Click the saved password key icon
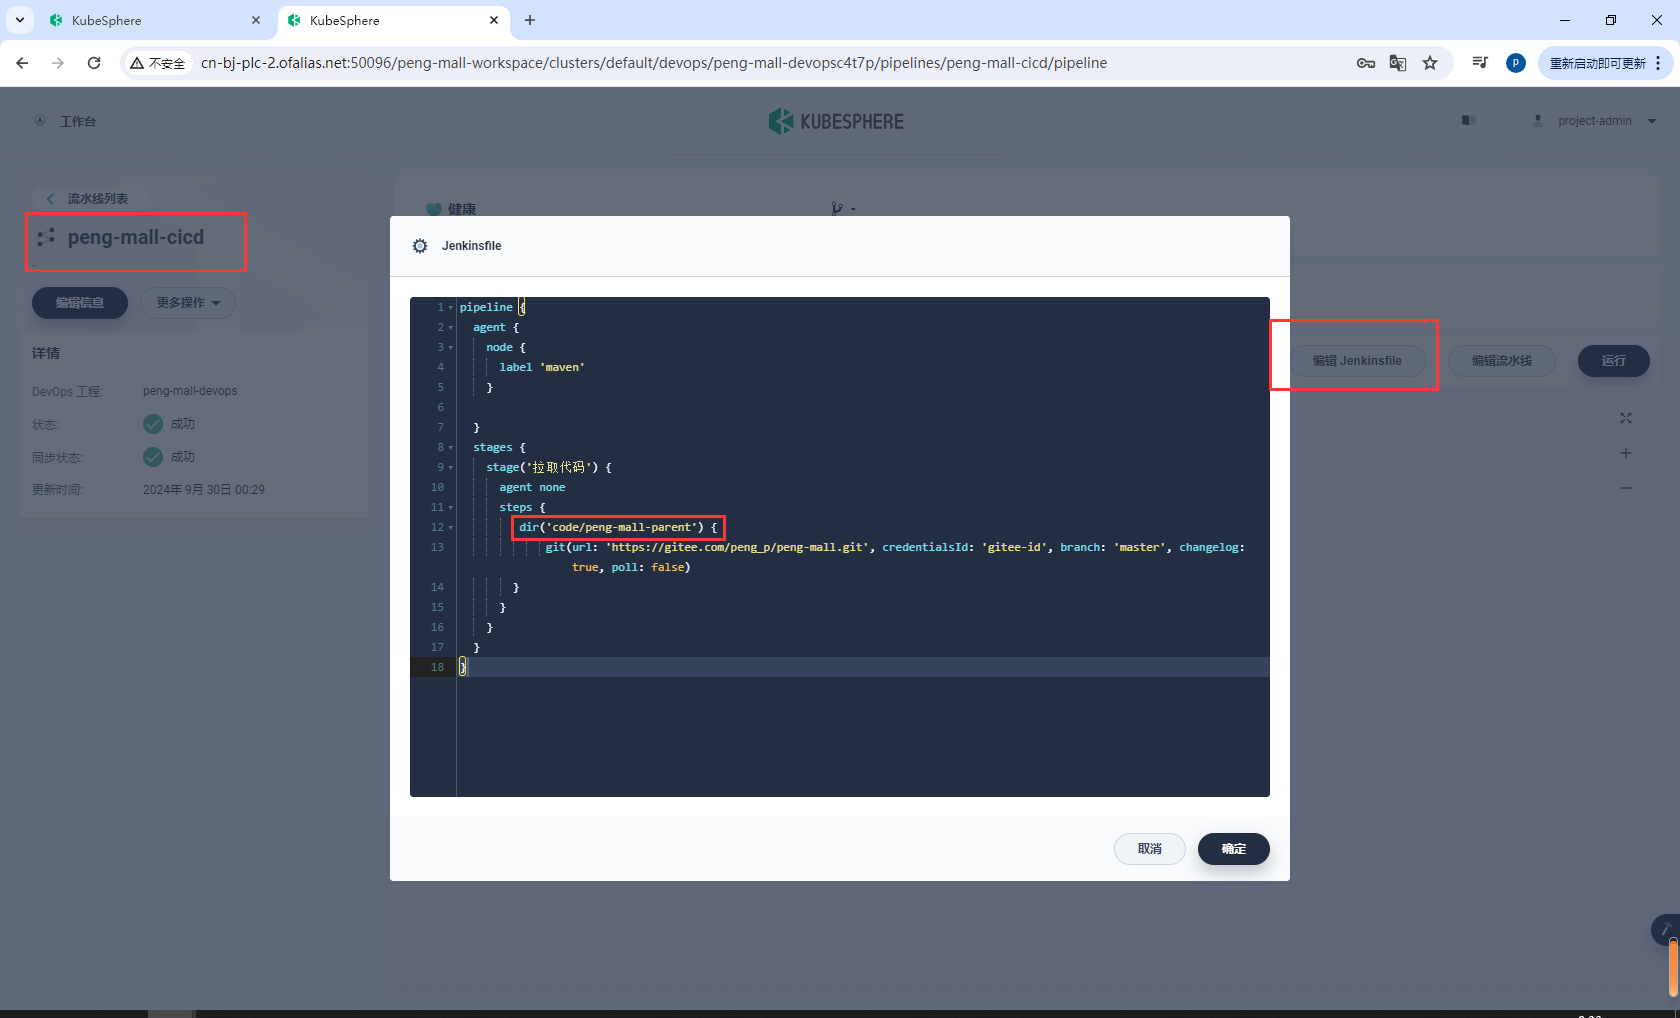This screenshot has height=1018, width=1680. tap(1366, 63)
